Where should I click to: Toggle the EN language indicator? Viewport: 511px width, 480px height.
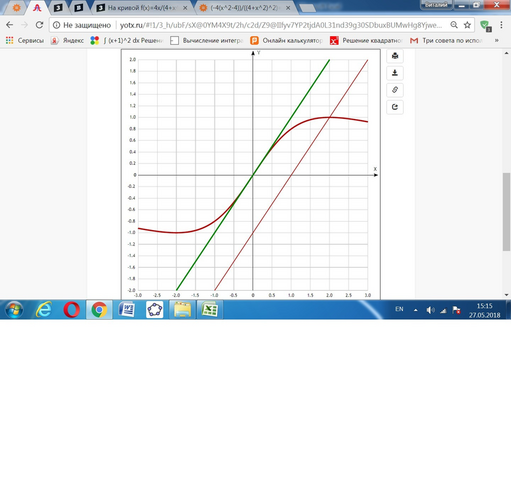click(x=399, y=309)
